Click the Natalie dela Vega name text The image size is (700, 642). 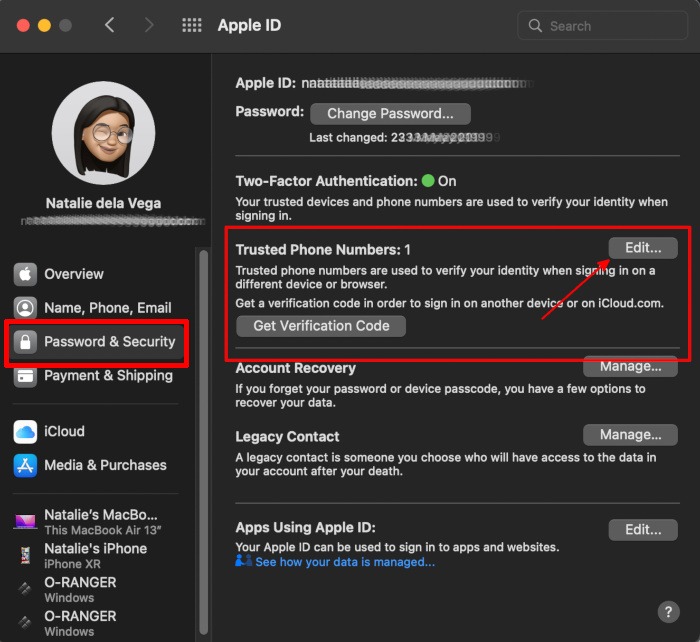tap(104, 203)
